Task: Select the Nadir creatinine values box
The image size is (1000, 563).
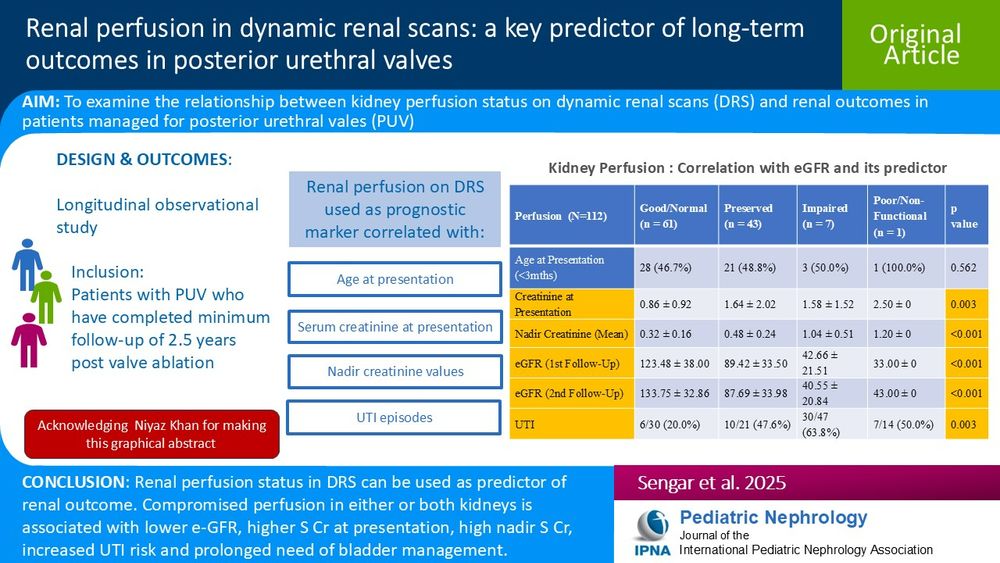Action: pyautogui.click(x=395, y=371)
